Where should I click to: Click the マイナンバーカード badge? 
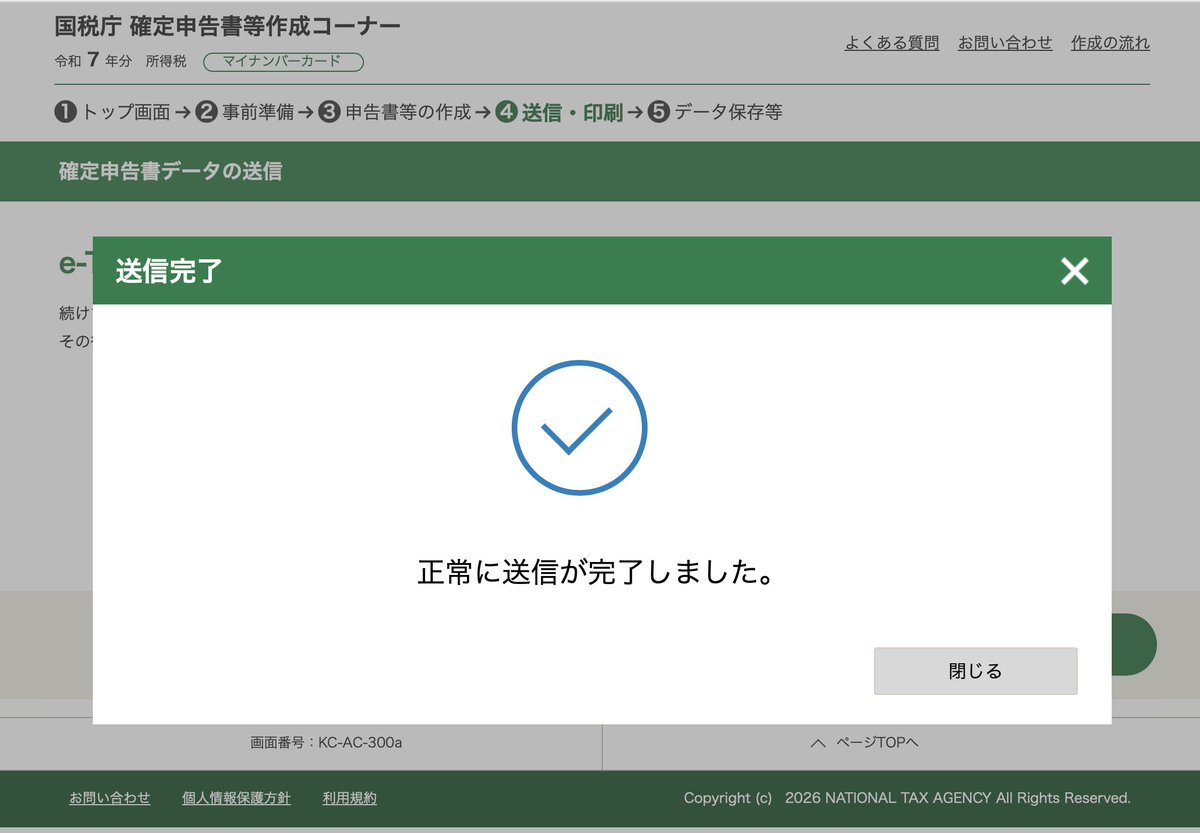tap(282, 61)
